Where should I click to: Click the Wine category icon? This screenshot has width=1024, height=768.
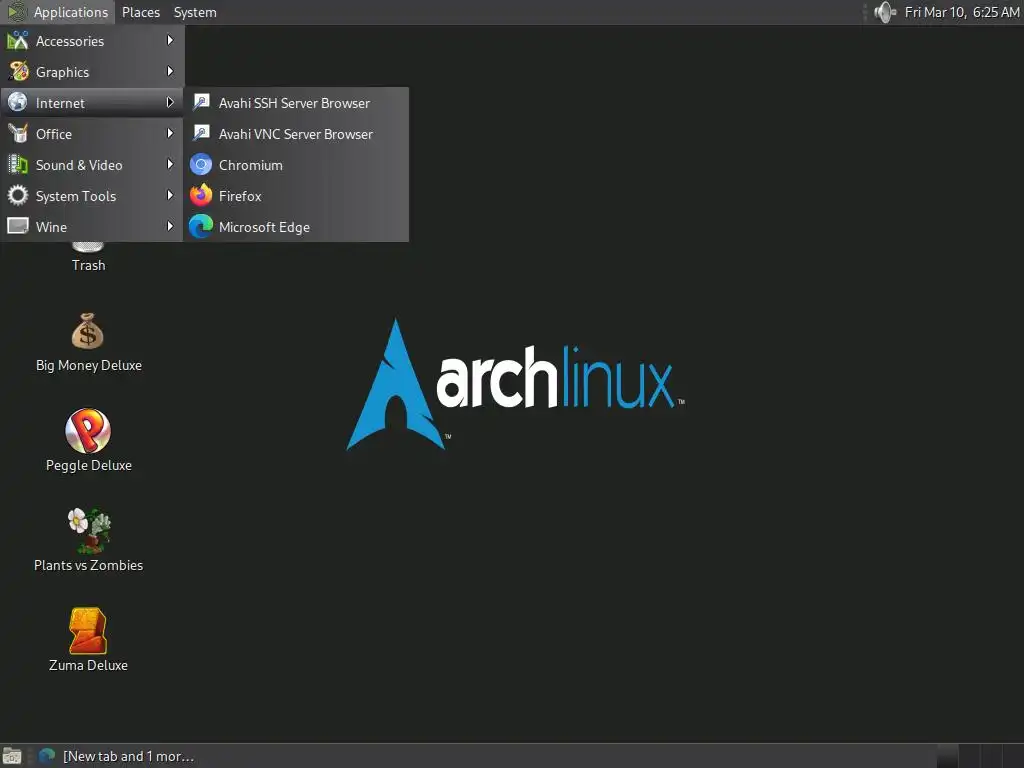click(18, 227)
